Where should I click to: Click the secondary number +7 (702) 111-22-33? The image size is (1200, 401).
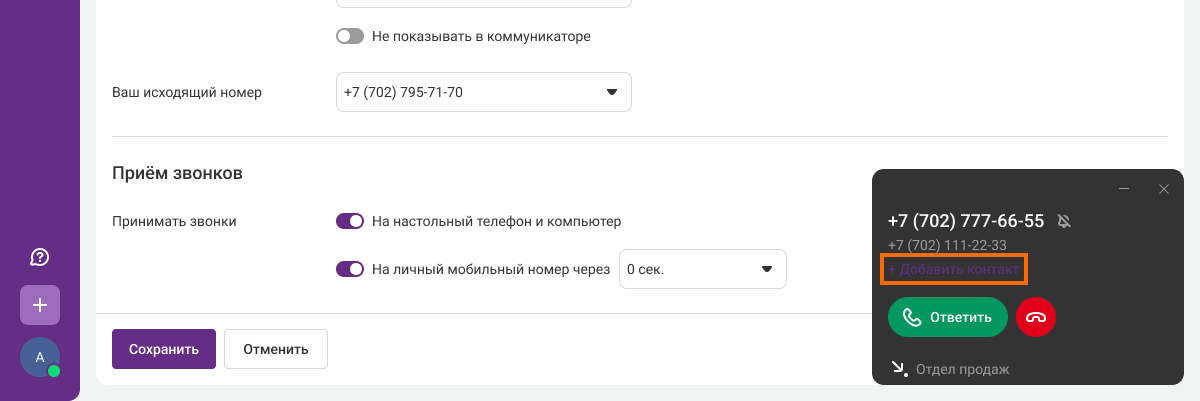(x=946, y=245)
